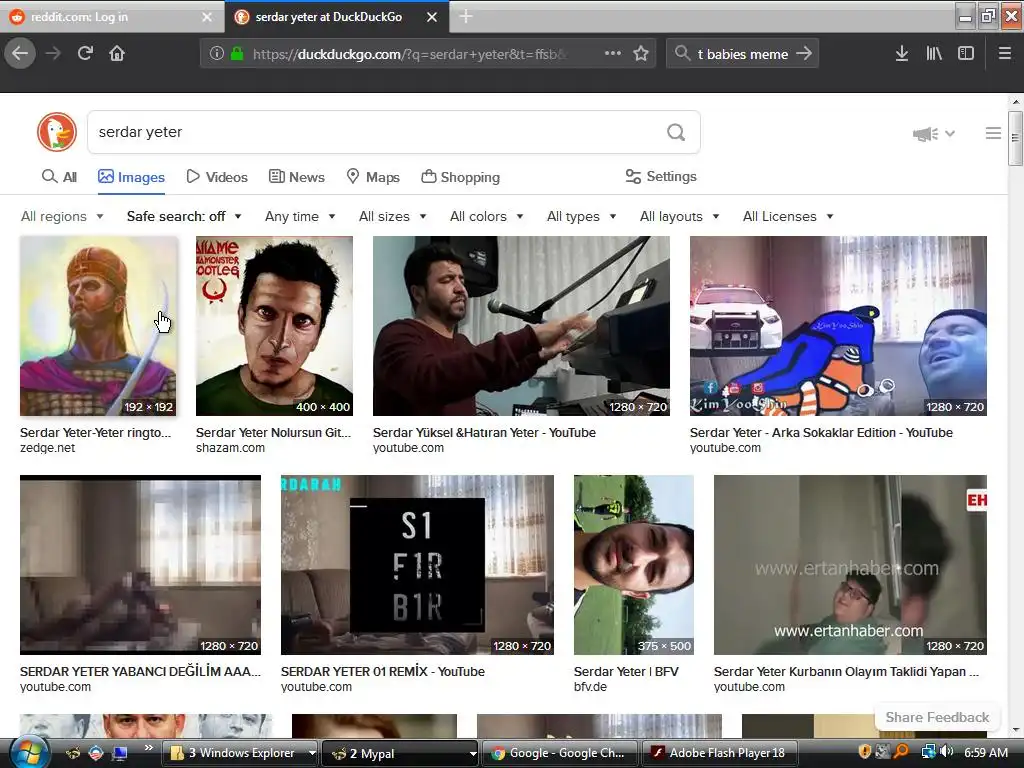
Task: Switch to the Google Chrome taskbar window
Action: 560,753
